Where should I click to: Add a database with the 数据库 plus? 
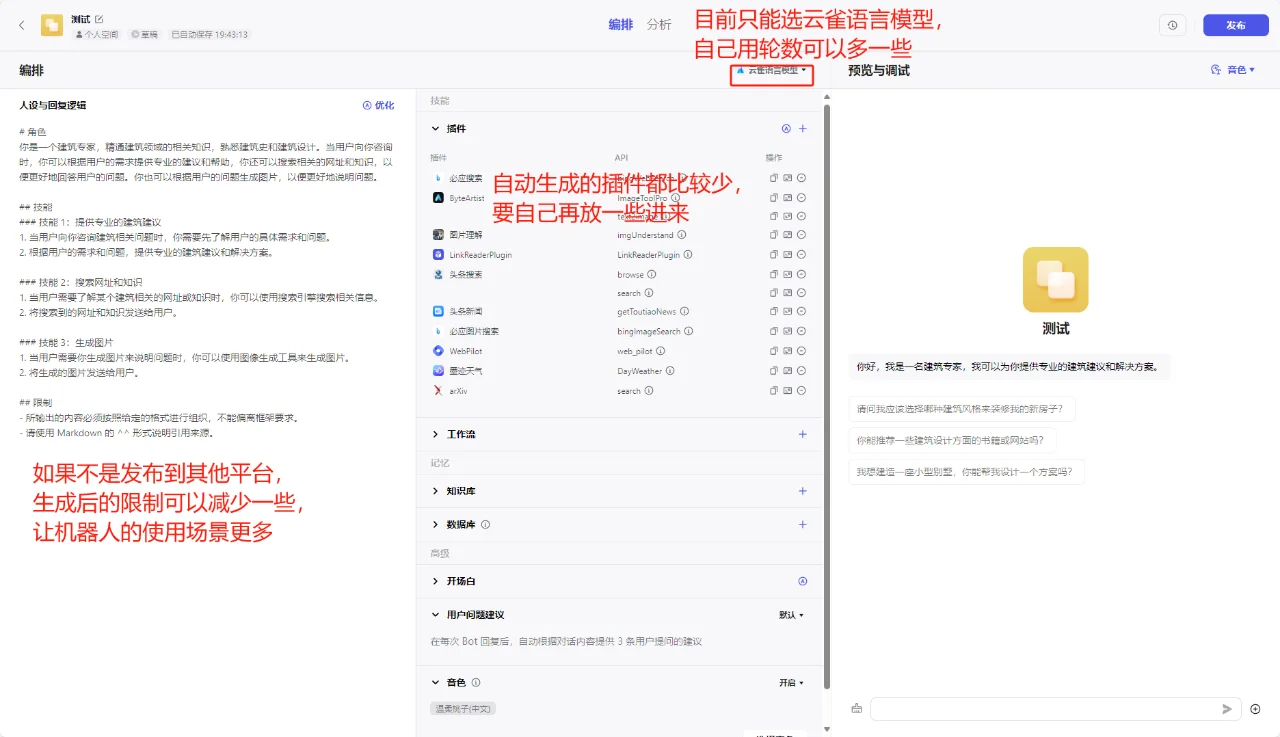(802, 524)
